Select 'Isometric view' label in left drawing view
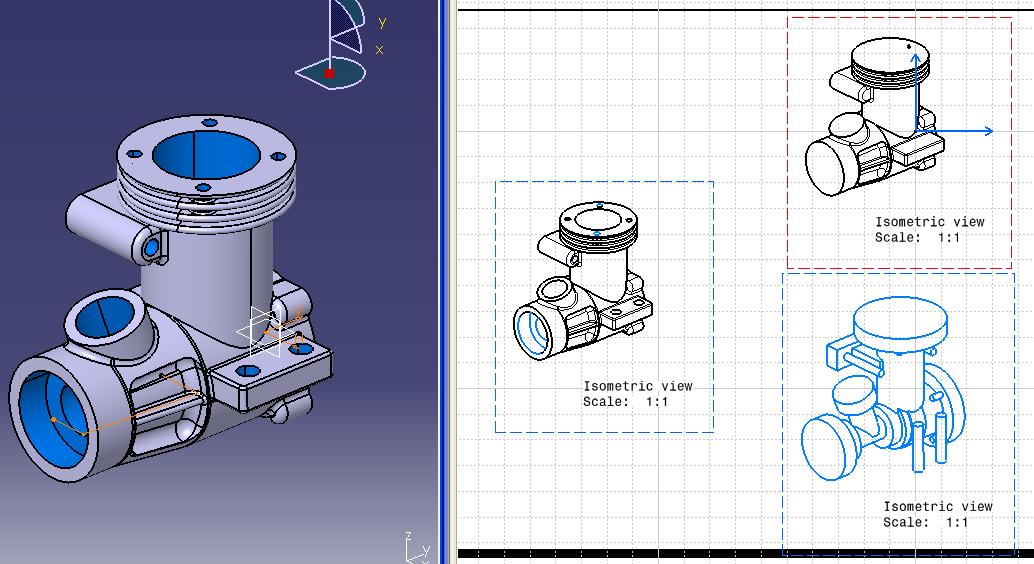Viewport: 1034px width, 564px height. pyautogui.click(x=638, y=386)
